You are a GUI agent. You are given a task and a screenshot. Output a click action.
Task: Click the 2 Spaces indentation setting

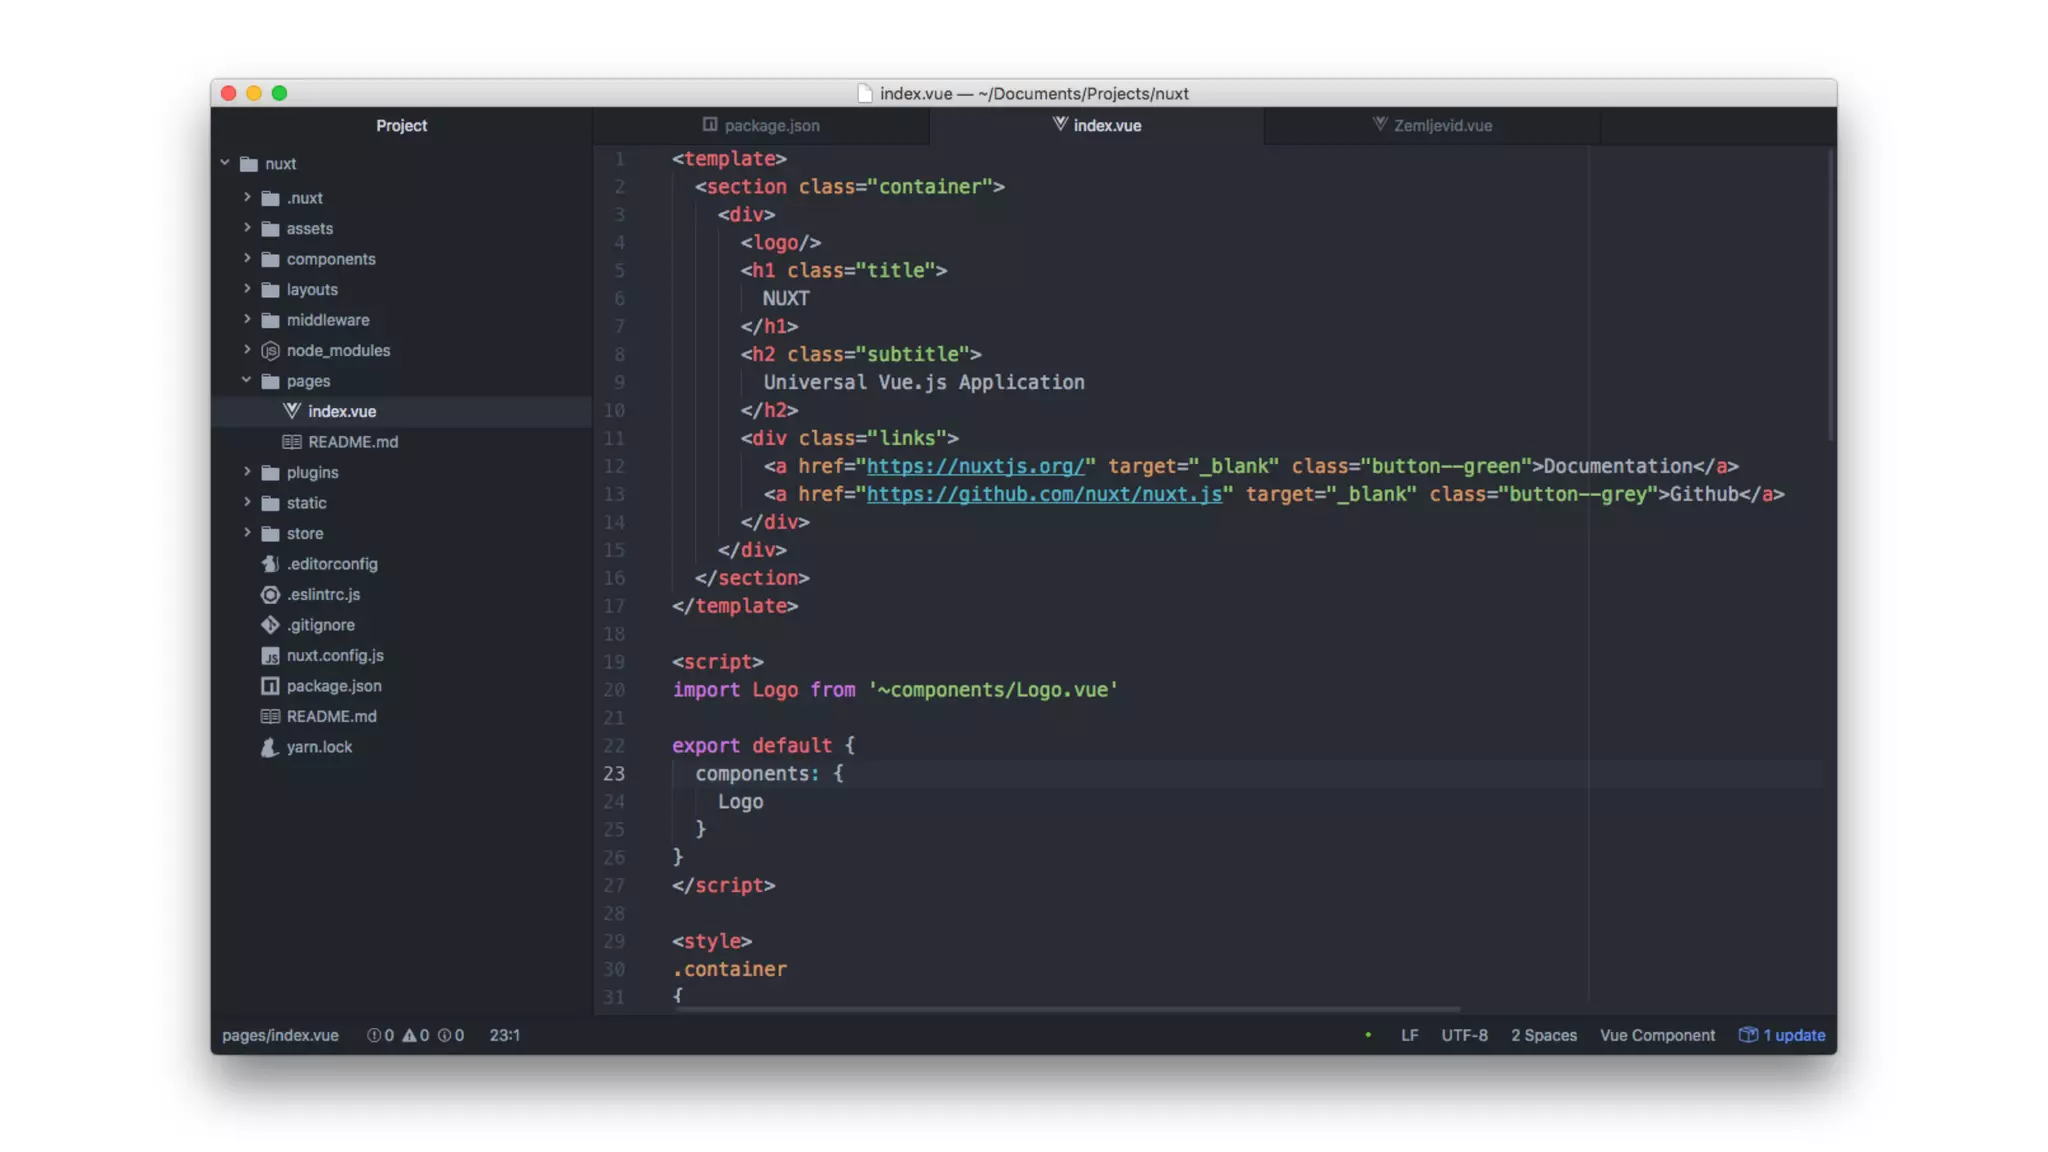coord(1543,1035)
